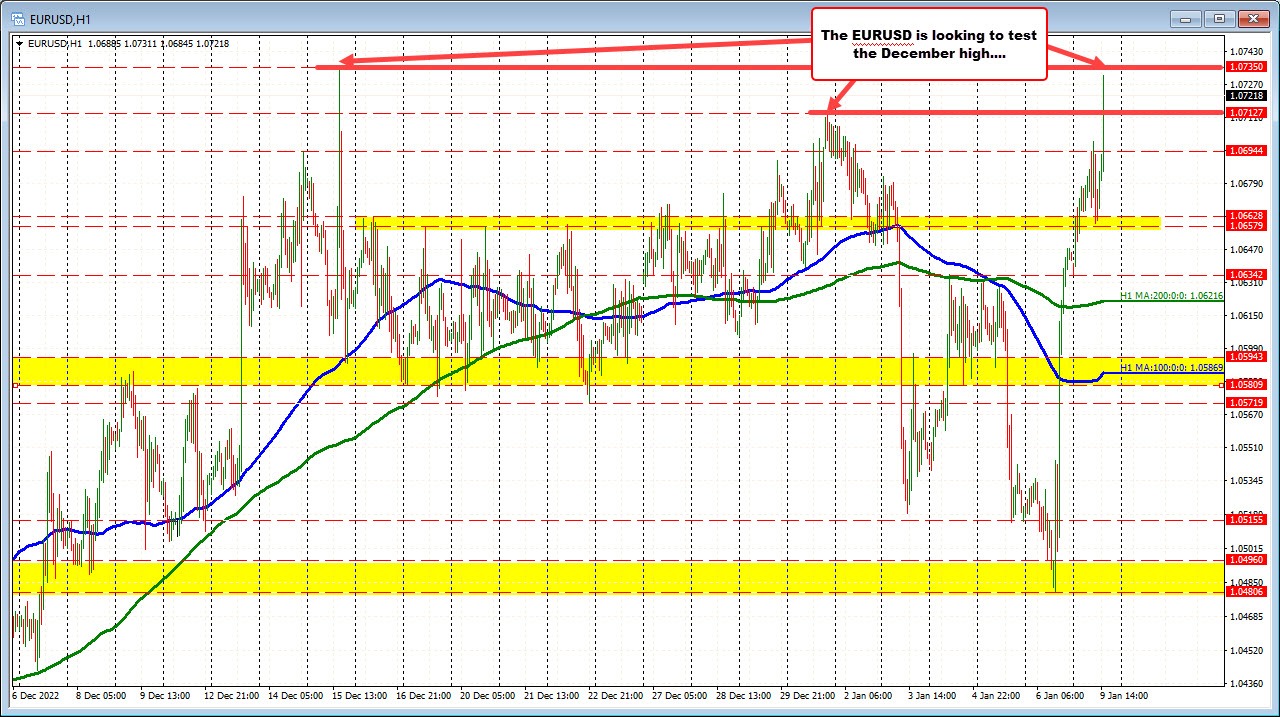Click the red price label 1.05809
Image resolution: width=1280 pixels, height=717 pixels.
[x=1247, y=384]
